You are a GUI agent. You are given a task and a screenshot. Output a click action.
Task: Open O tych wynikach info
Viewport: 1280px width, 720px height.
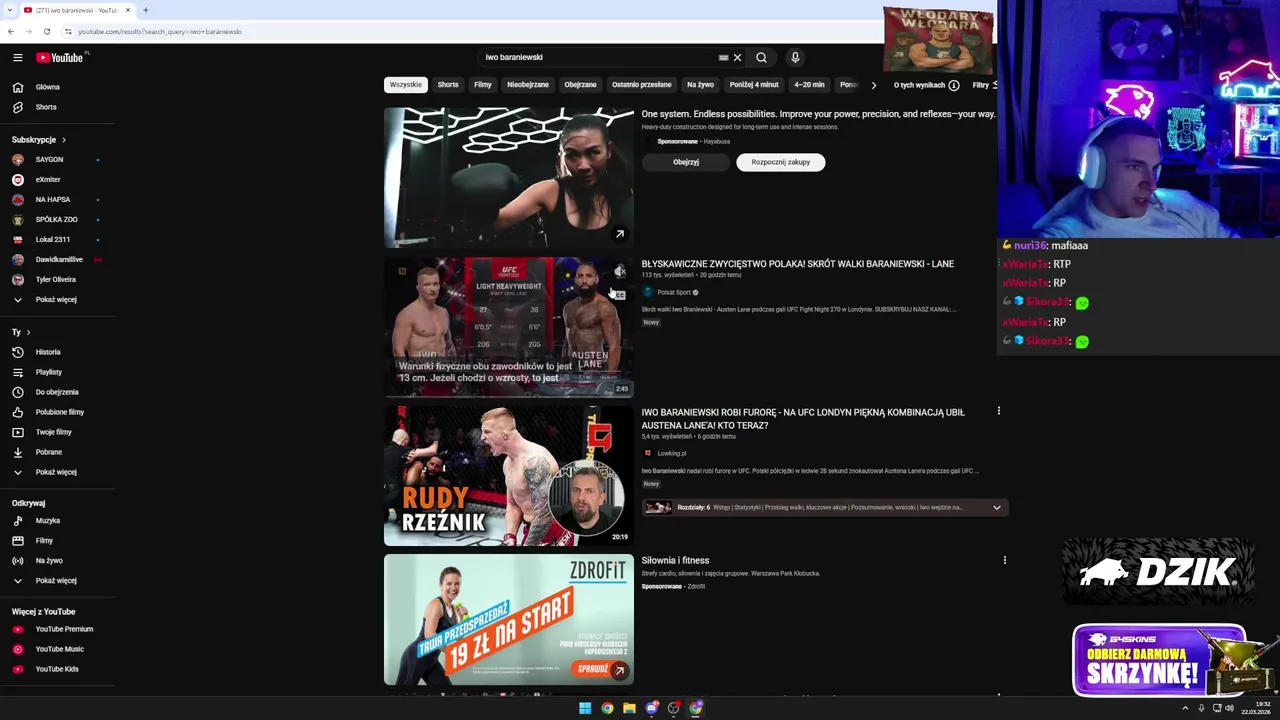(x=926, y=85)
